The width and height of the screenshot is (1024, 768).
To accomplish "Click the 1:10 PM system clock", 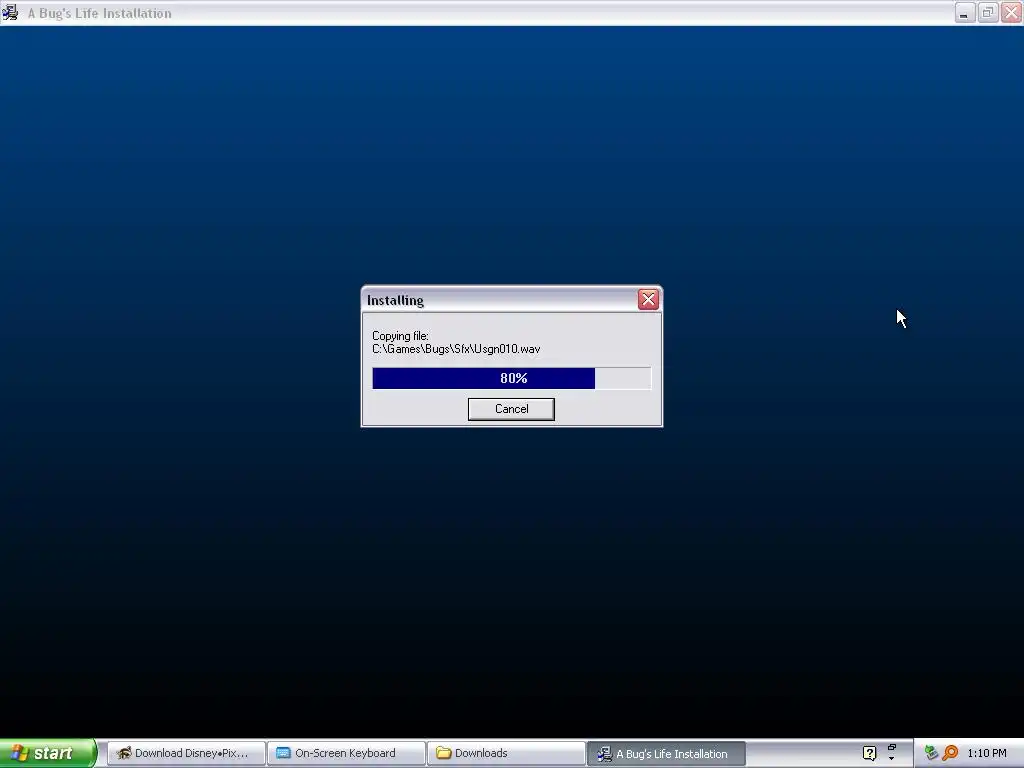I will pos(987,753).
